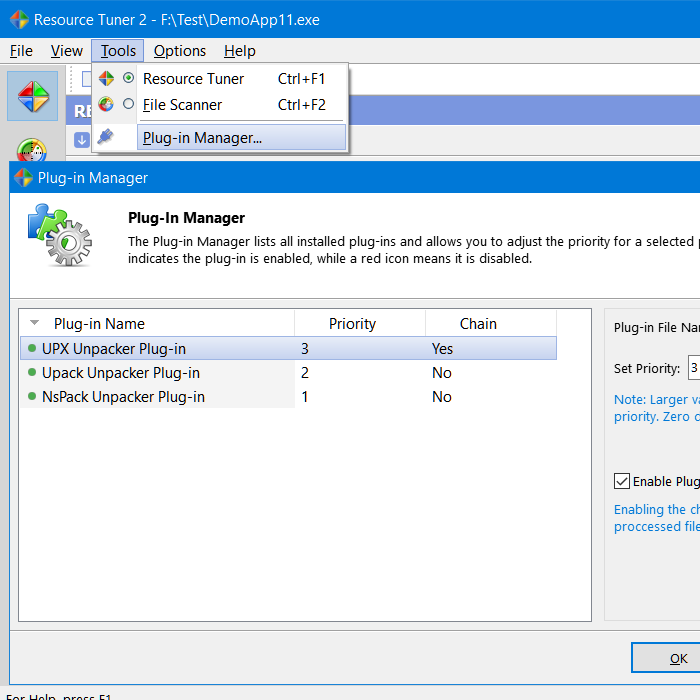Click the plug icon beside Plug-in Manager
700x700 pixels.
(x=105, y=137)
